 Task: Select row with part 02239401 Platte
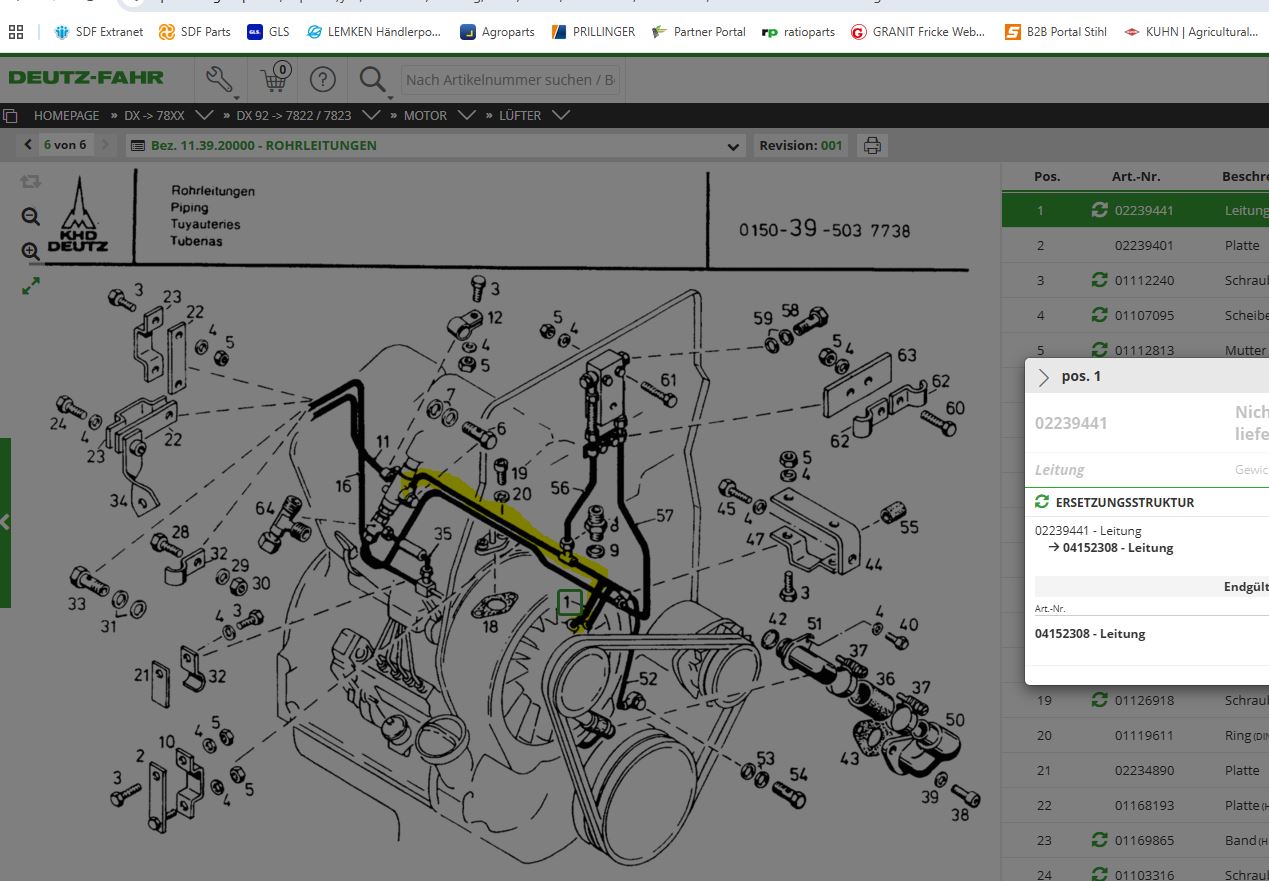(x=1135, y=245)
